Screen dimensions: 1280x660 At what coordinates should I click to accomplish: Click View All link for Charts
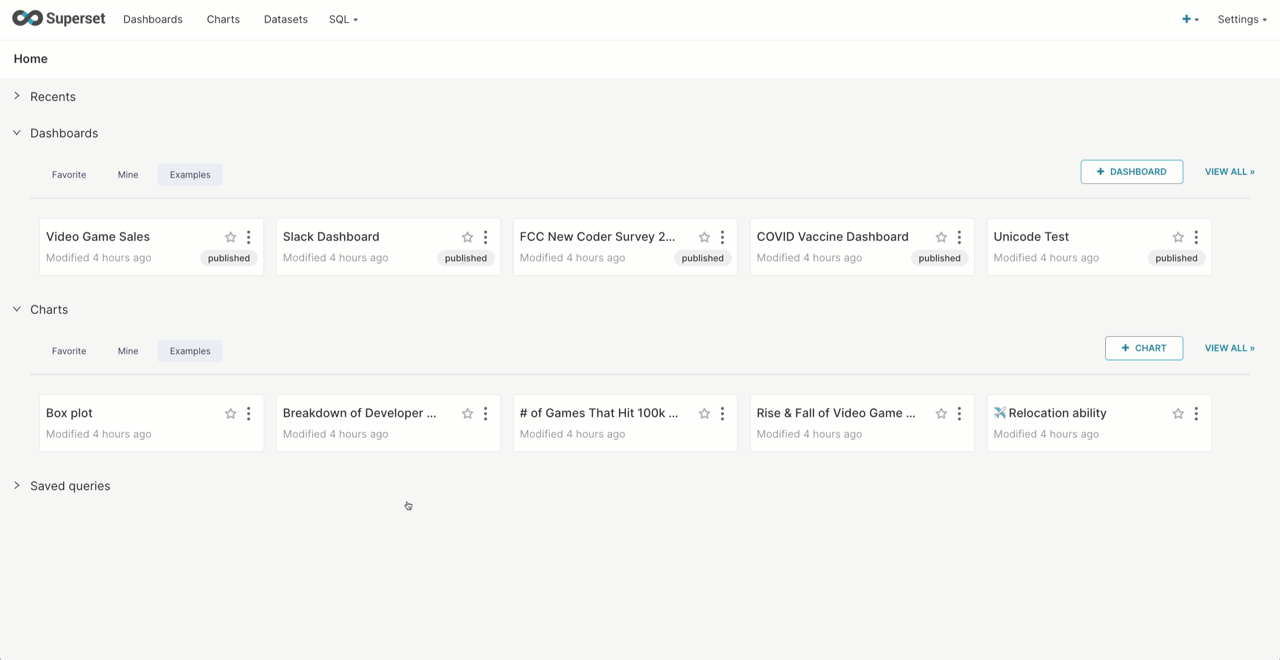click(x=1229, y=348)
